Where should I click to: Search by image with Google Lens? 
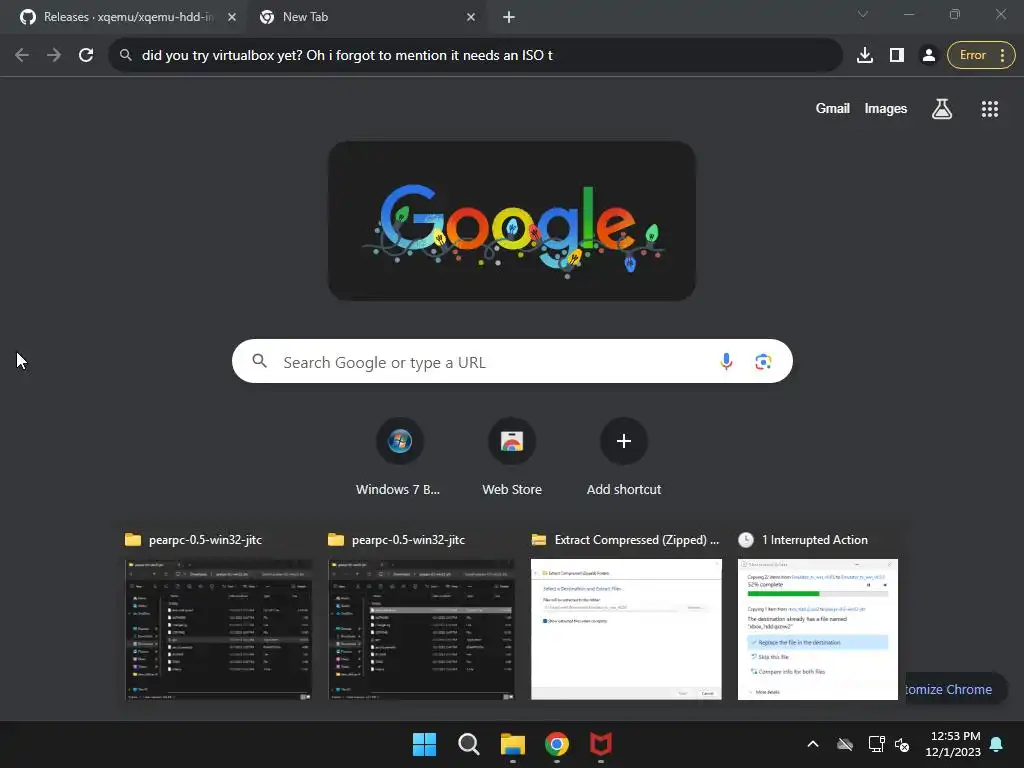(x=763, y=361)
